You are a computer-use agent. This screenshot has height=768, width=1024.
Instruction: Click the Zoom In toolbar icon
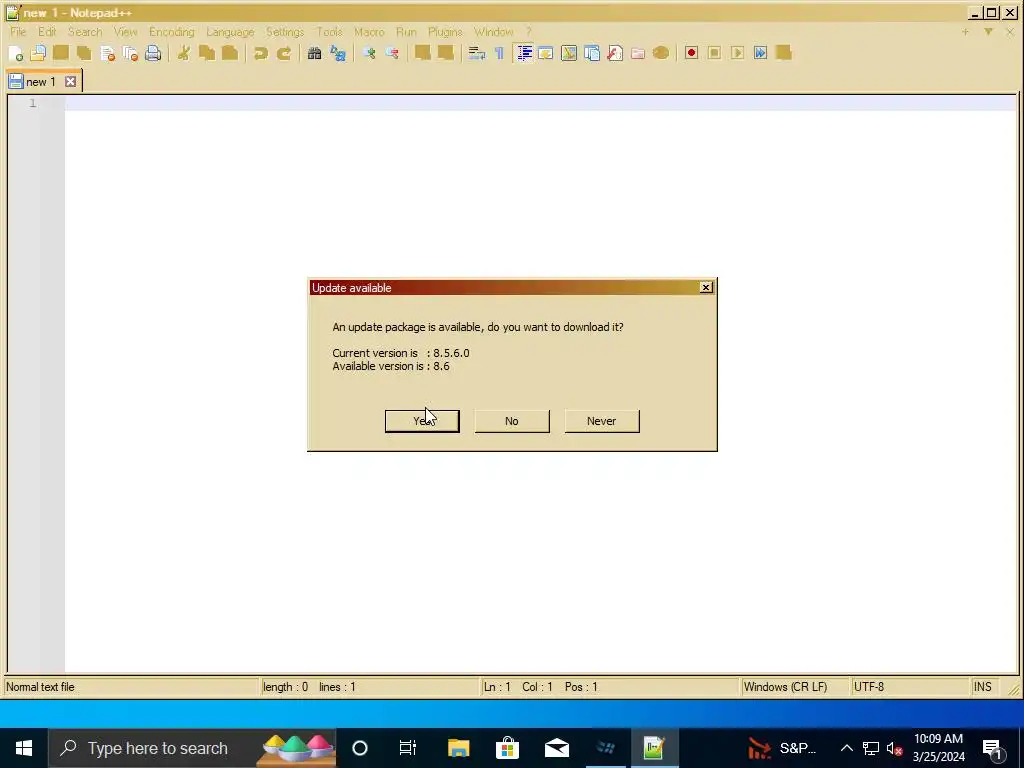[x=369, y=54]
